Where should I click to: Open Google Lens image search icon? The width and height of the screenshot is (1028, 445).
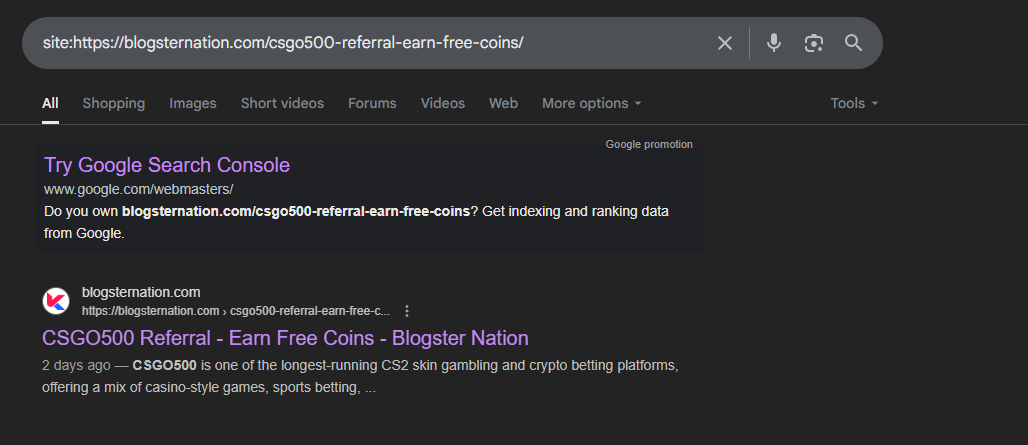point(814,43)
